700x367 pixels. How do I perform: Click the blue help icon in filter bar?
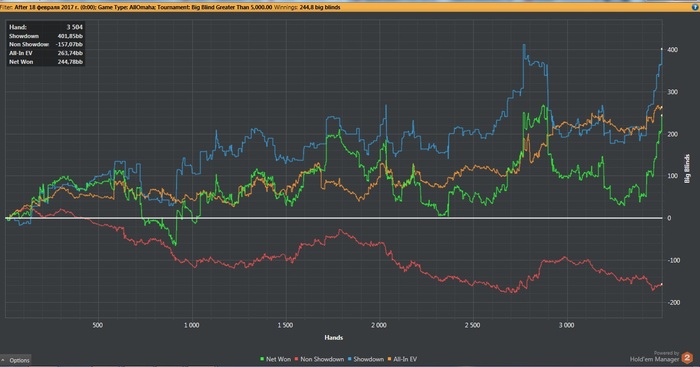[695, 7]
